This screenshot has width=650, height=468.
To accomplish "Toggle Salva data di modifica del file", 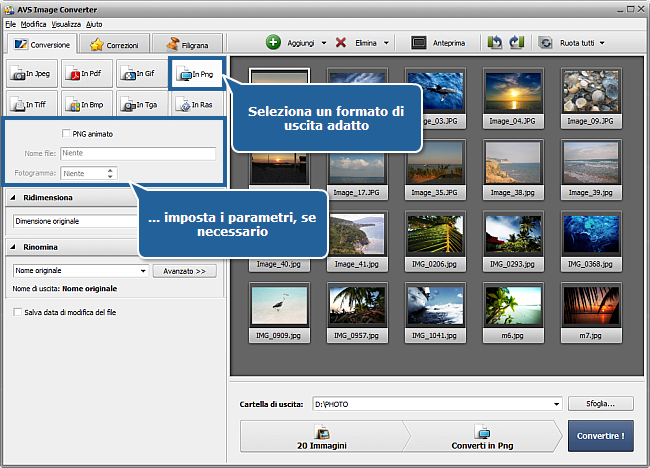I will coord(17,312).
